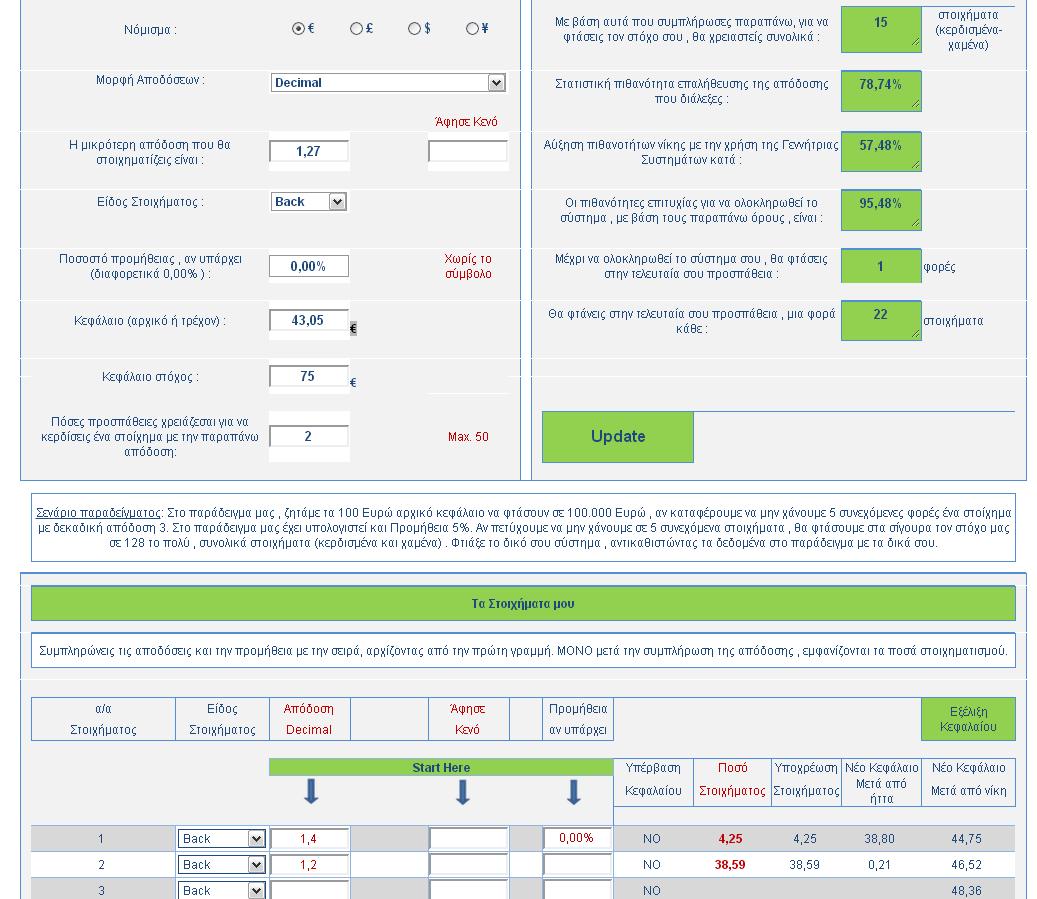Open the Μορφή Αποδόσεων Decimal dropdown
The width and height of the screenshot is (1037, 899).
click(388, 83)
